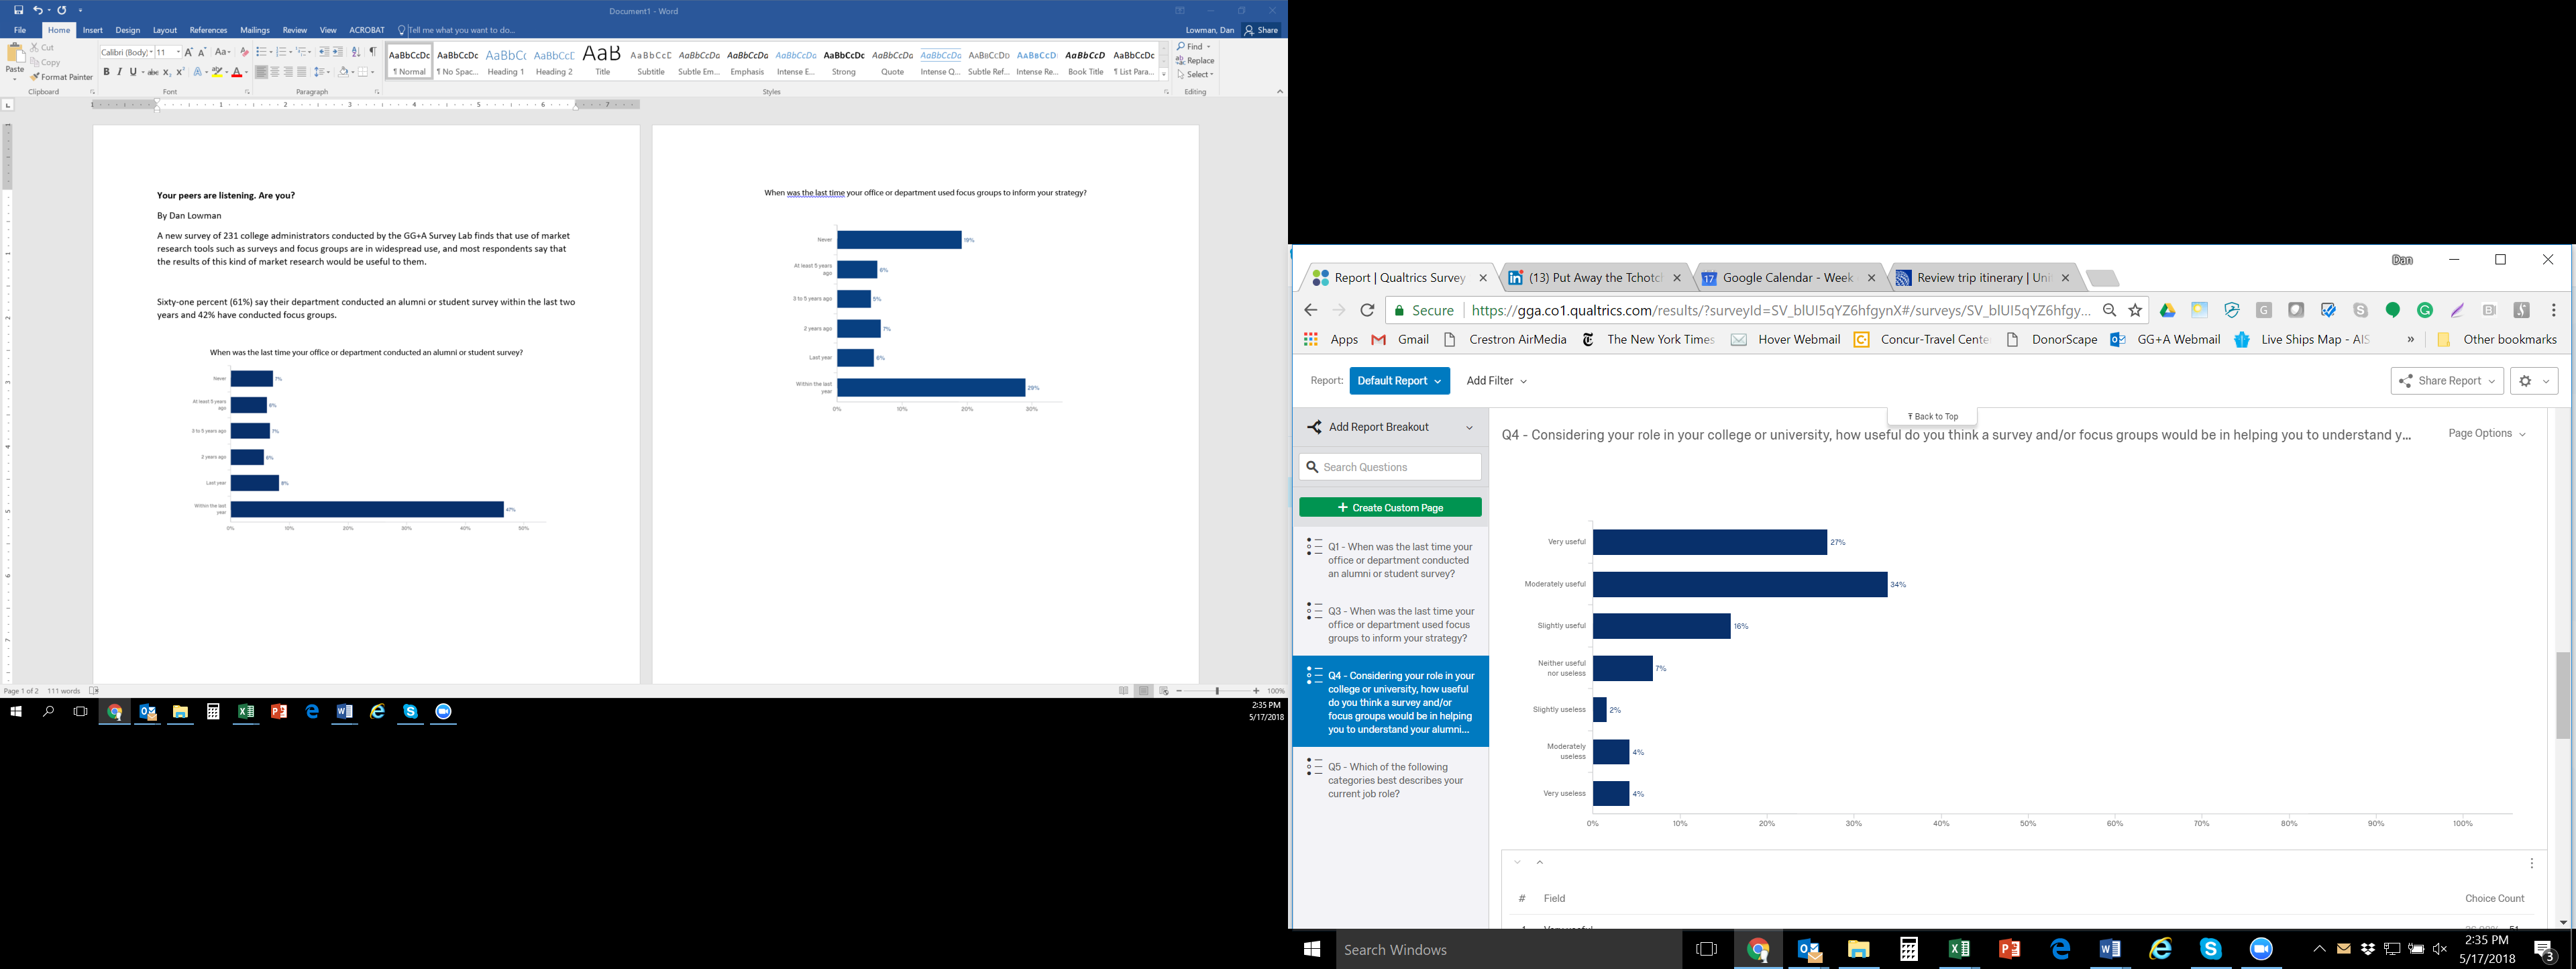
Task: Open the Add Filter dropdown
Action: [1496, 381]
